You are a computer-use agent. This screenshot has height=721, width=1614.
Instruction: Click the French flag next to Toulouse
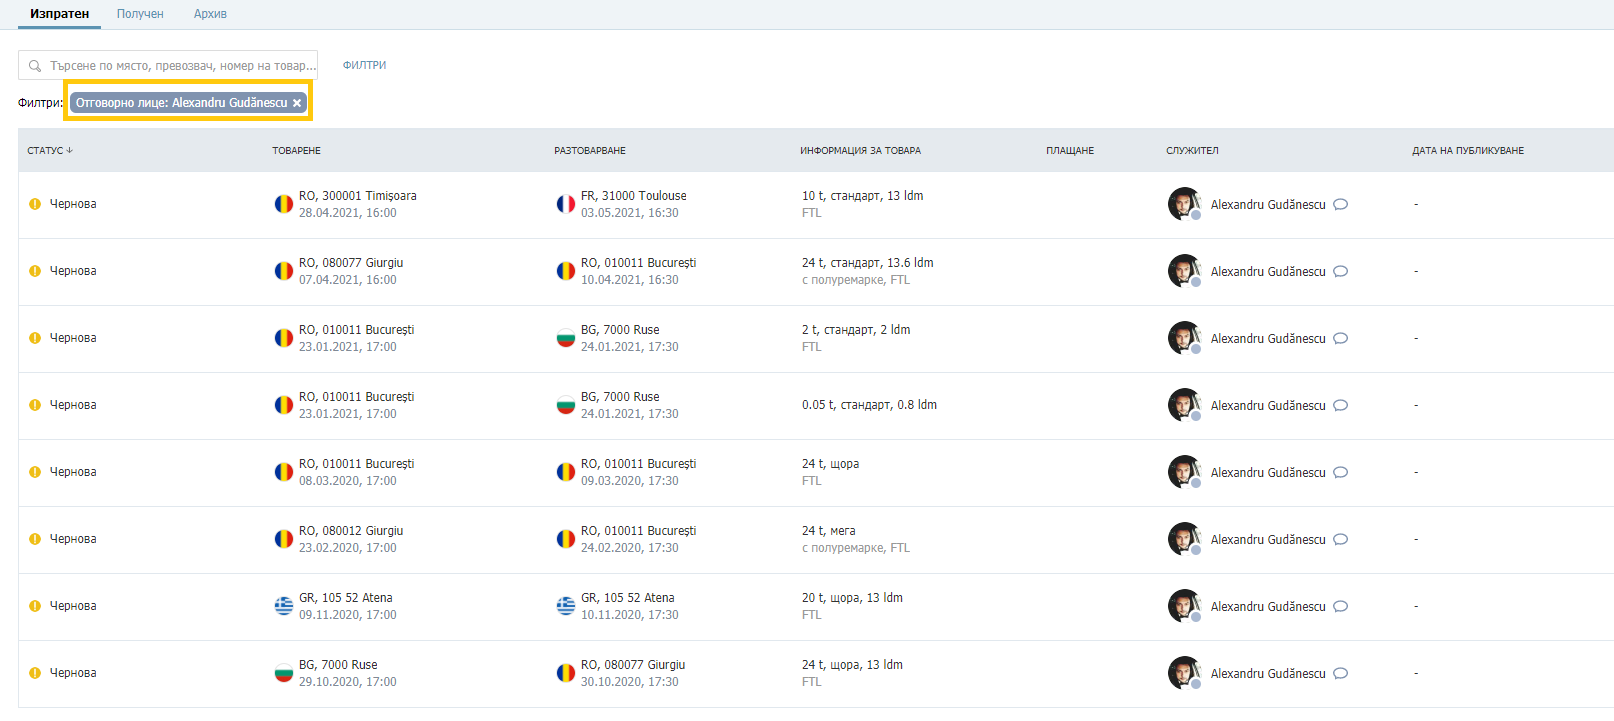[566, 204]
